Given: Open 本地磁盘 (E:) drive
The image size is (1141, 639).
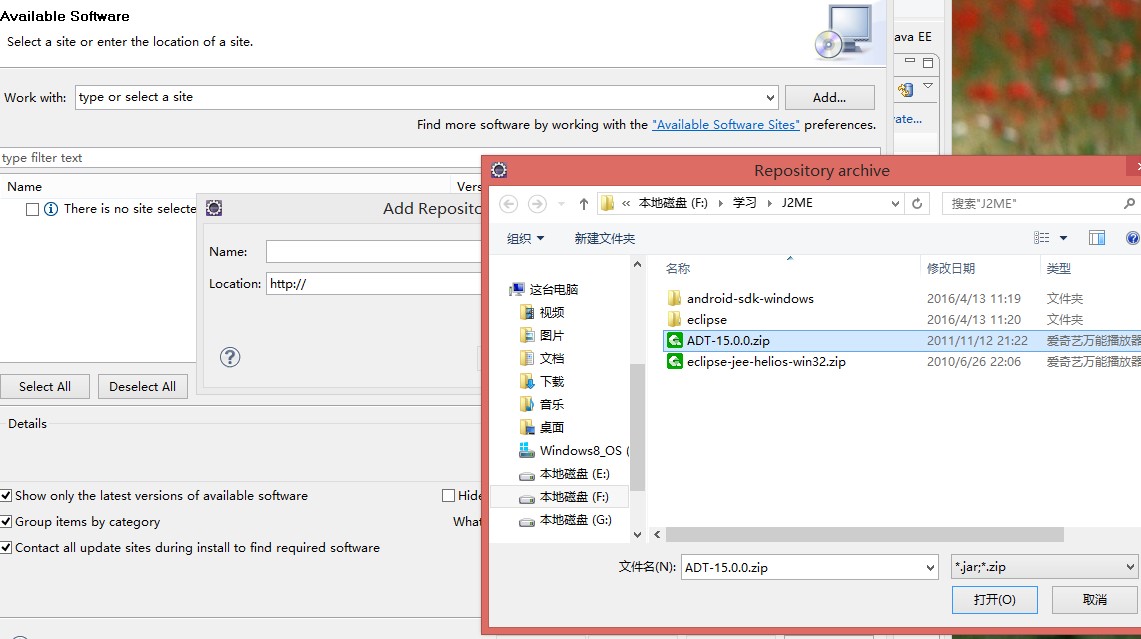Looking at the screenshot, I should (x=565, y=474).
